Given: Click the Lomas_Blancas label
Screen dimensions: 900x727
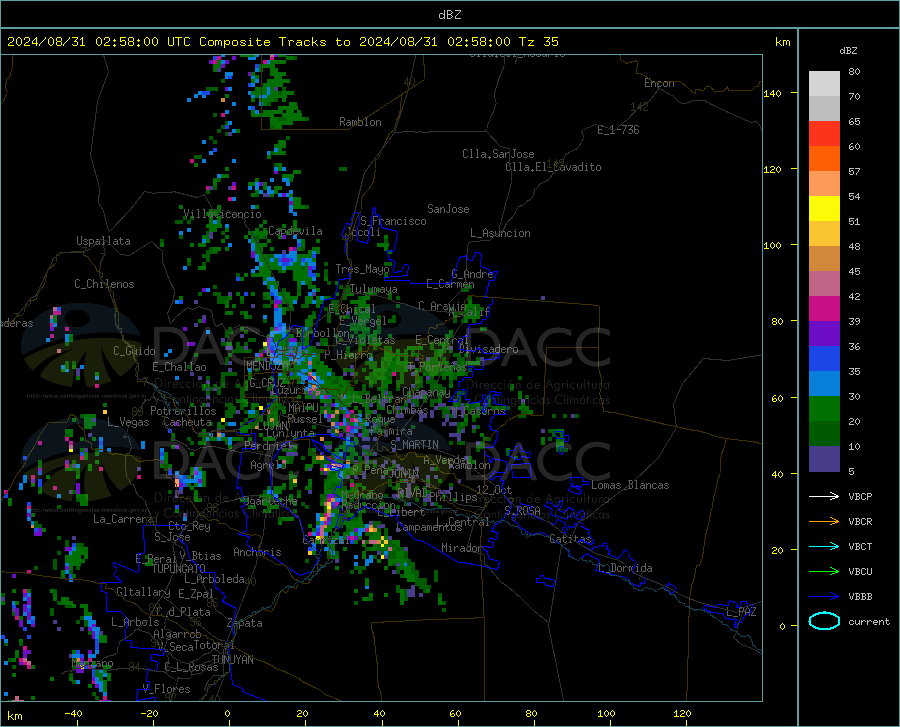Looking at the screenshot, I should point(630,485).
